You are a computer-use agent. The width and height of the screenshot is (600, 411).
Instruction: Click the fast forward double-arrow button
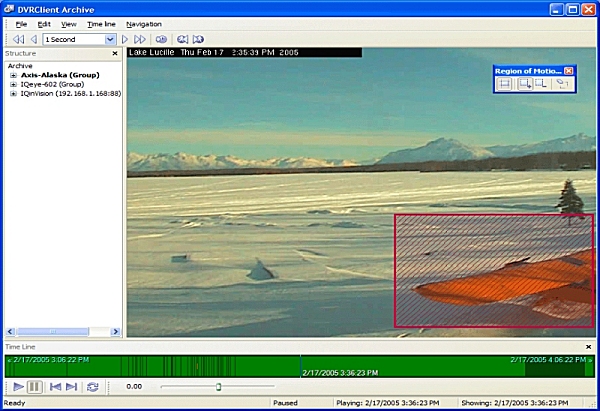tap(140, 39)
